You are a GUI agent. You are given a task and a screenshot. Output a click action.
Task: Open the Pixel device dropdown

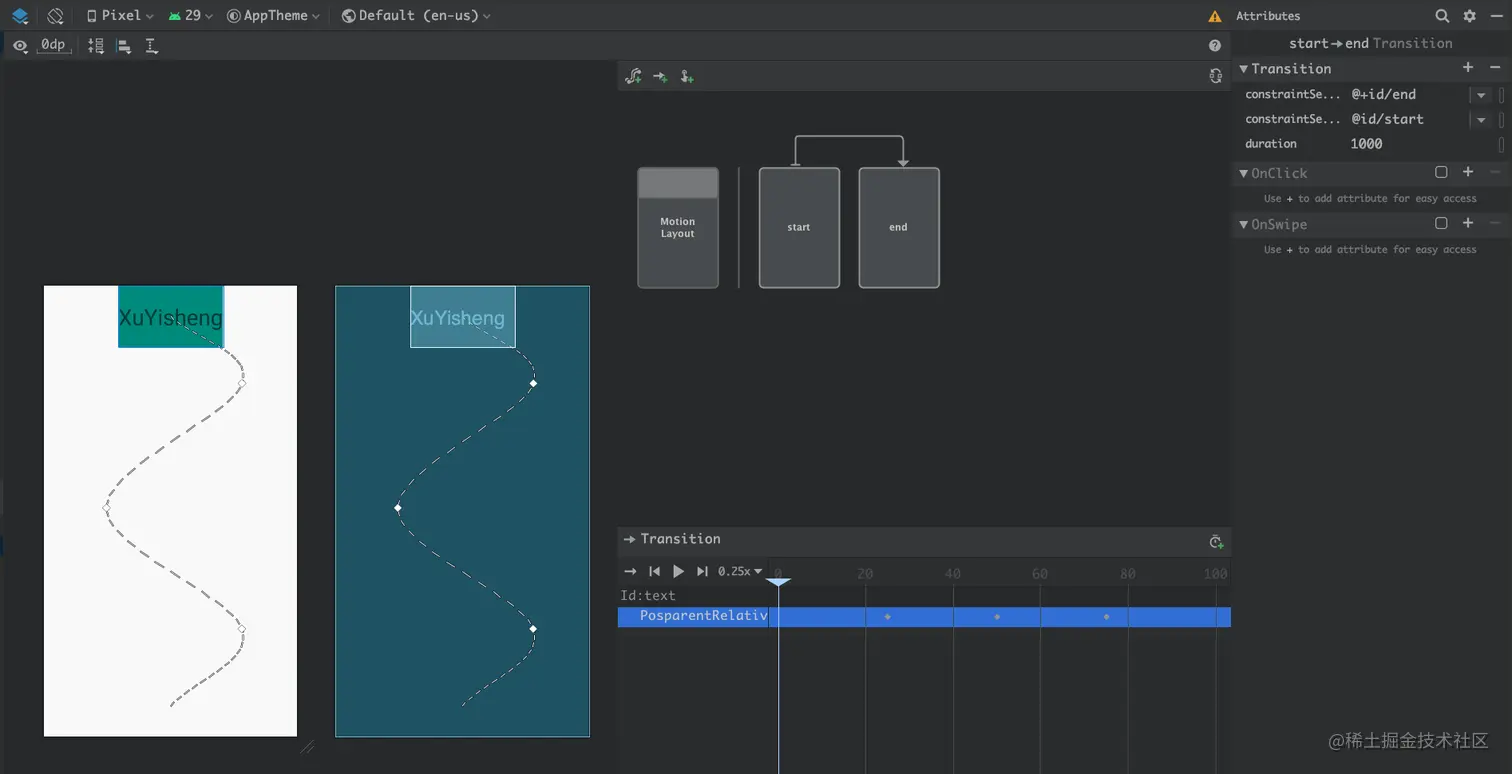tap(120, 16)
